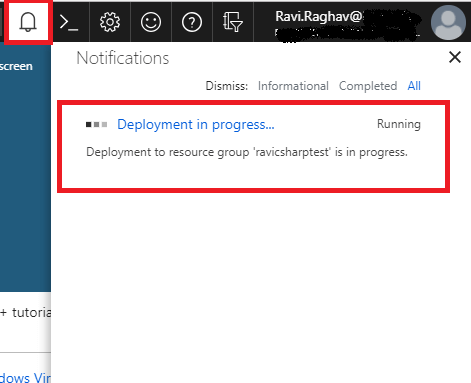The image size is (471, 383).
Task: Open the user account avatar
Action: click(x=448, y=22)
